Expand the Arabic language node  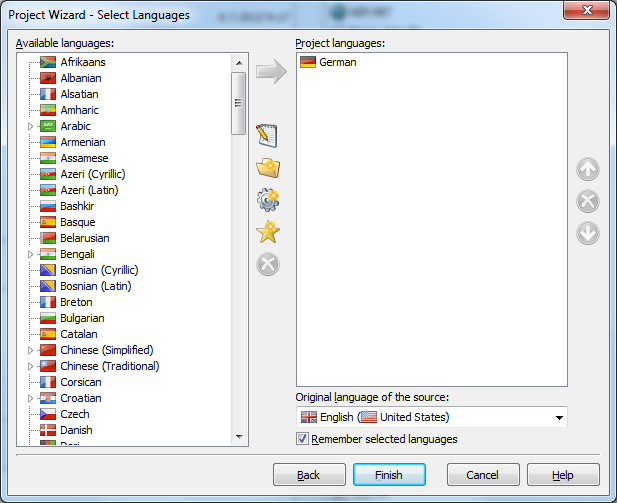(x=29, y=127)
